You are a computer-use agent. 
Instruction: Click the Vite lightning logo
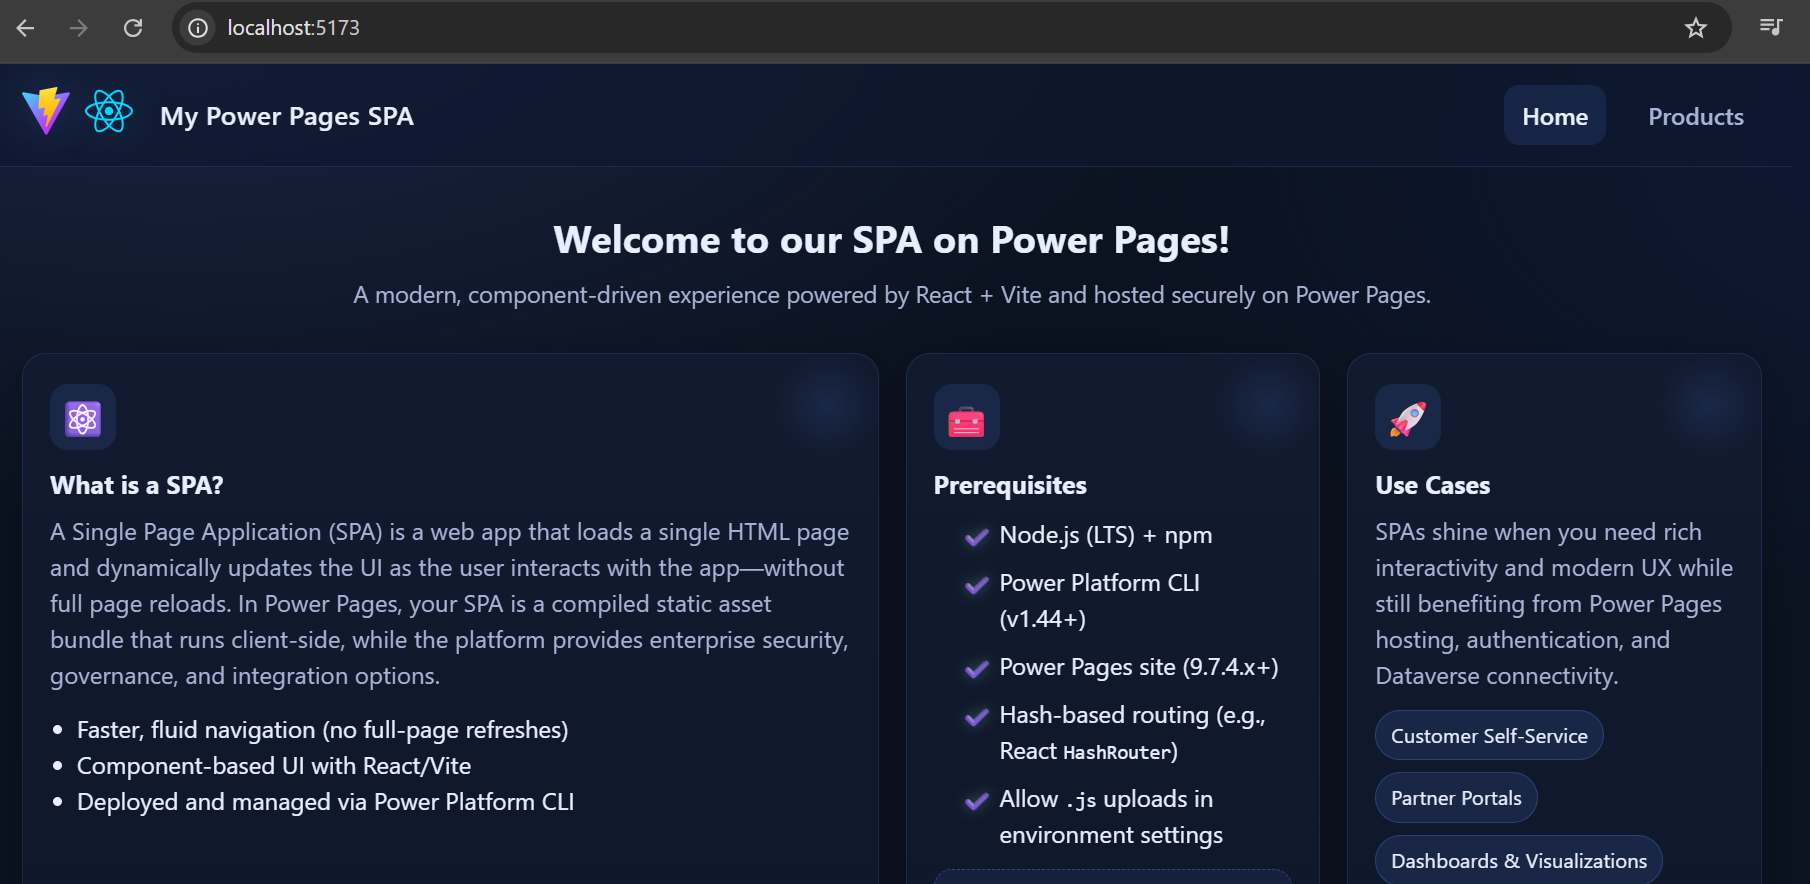pos(46,111)
